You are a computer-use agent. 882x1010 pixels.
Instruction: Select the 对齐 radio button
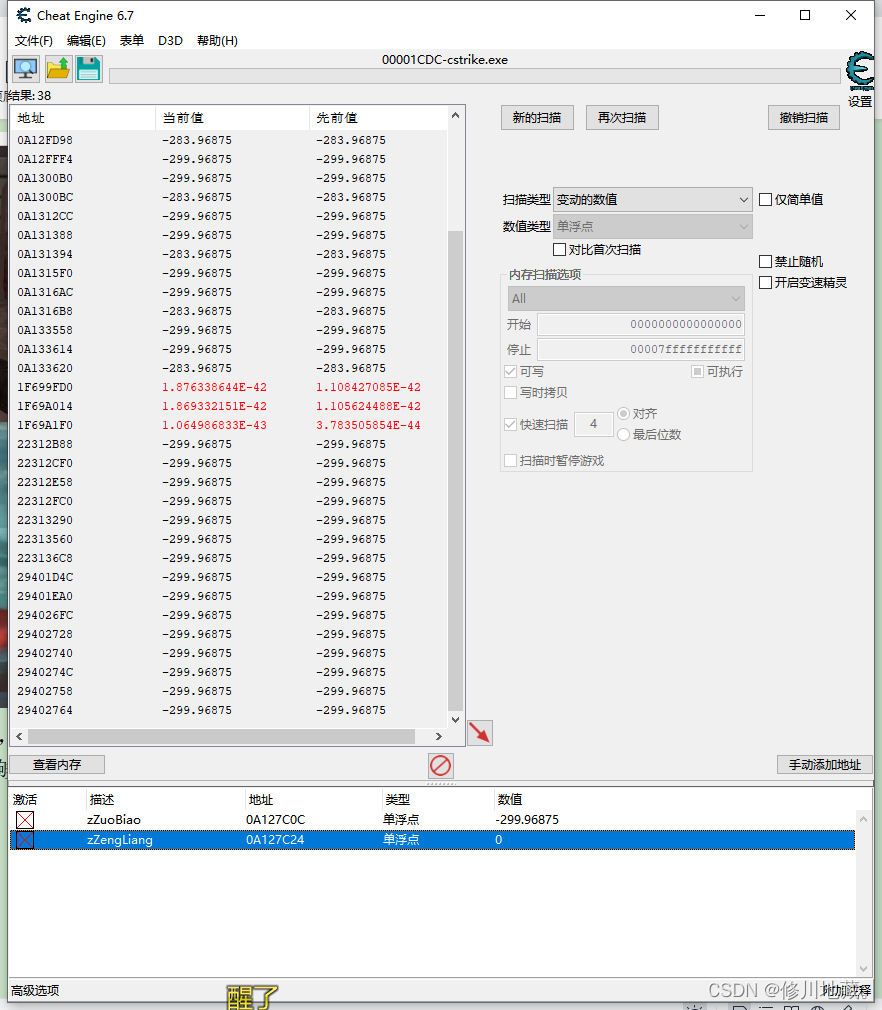(623, 414)
